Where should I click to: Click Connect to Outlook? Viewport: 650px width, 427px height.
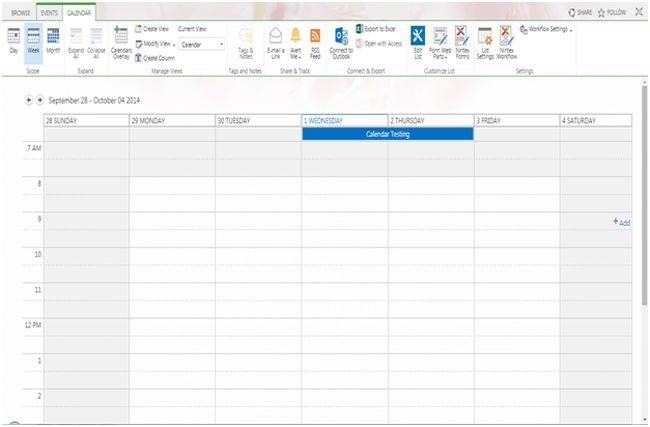coord(341,43)
